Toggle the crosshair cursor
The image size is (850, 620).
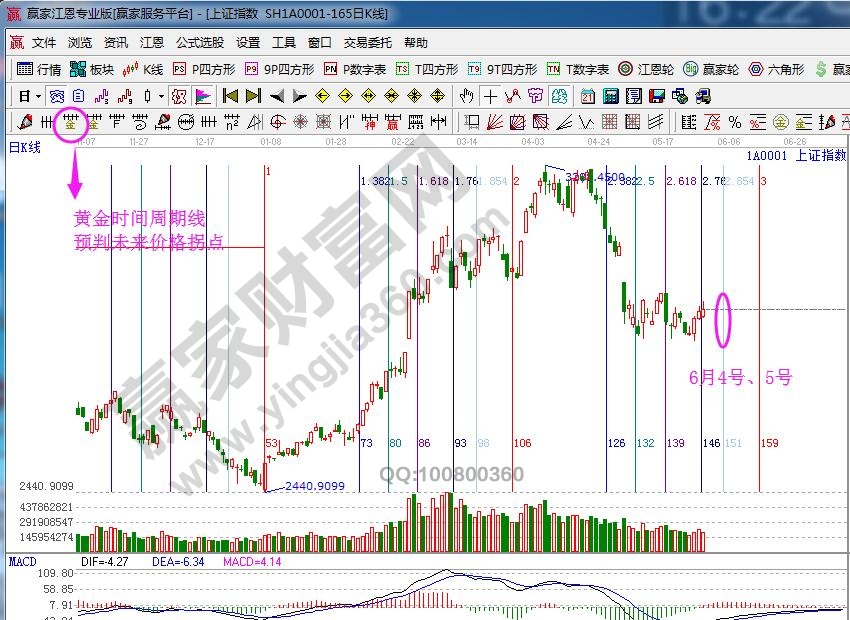pos(490,96)
